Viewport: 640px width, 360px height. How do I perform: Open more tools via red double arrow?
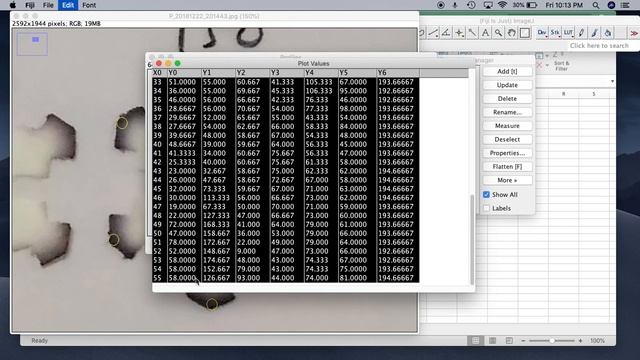point(634,33)
